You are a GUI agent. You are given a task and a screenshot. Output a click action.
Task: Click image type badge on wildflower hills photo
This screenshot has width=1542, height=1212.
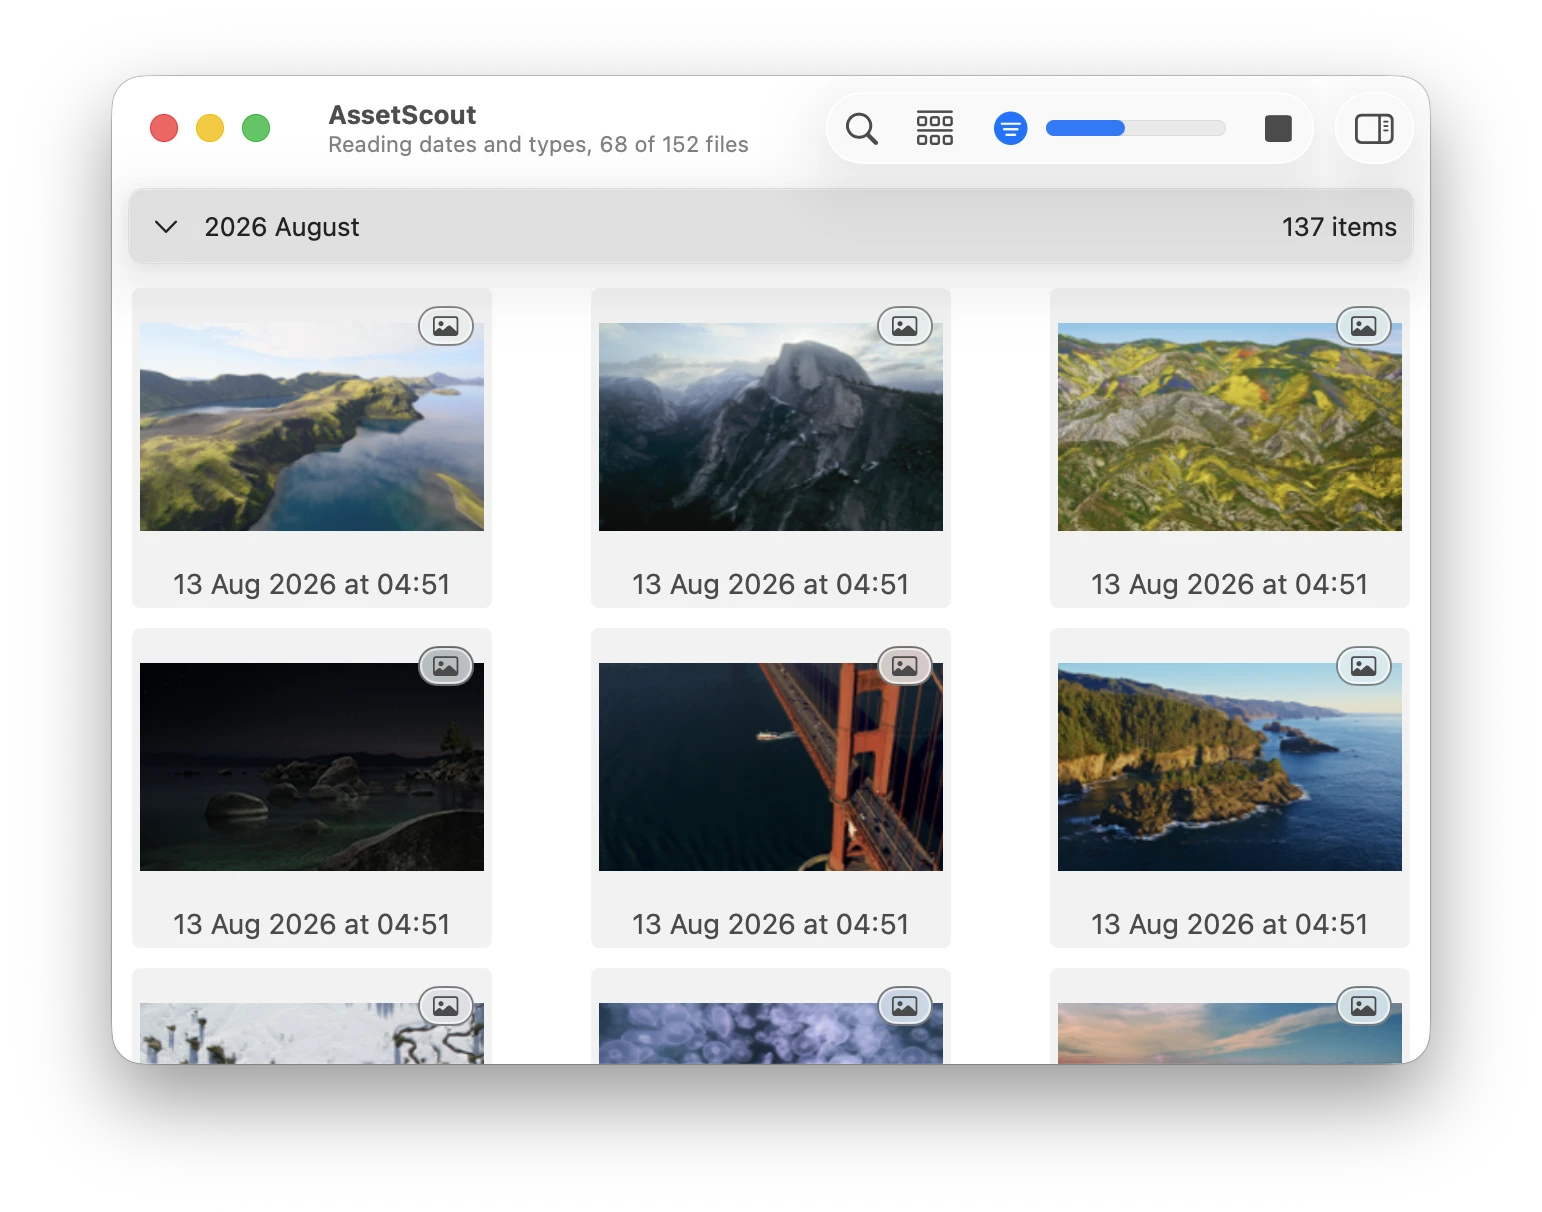(1364, 326)
